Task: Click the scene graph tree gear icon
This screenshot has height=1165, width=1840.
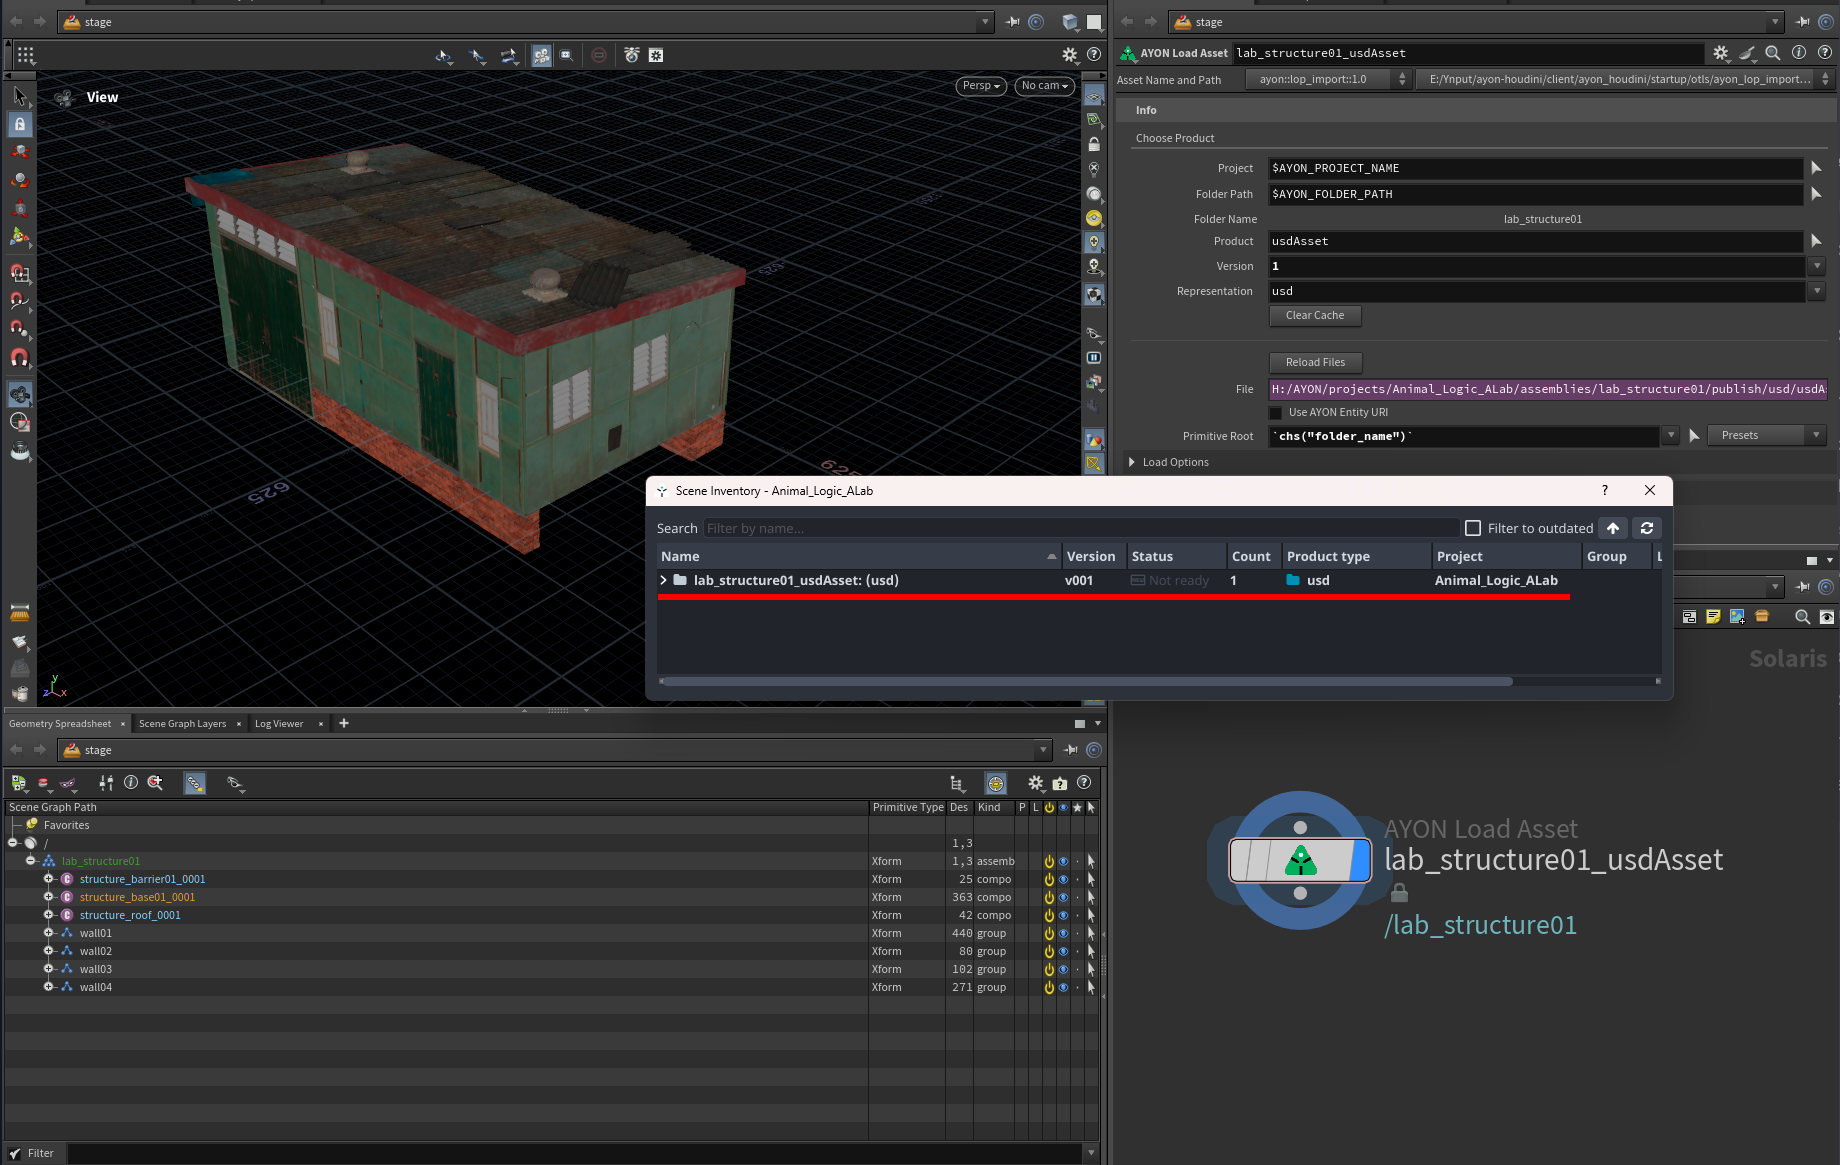Action: (1035, 783)
